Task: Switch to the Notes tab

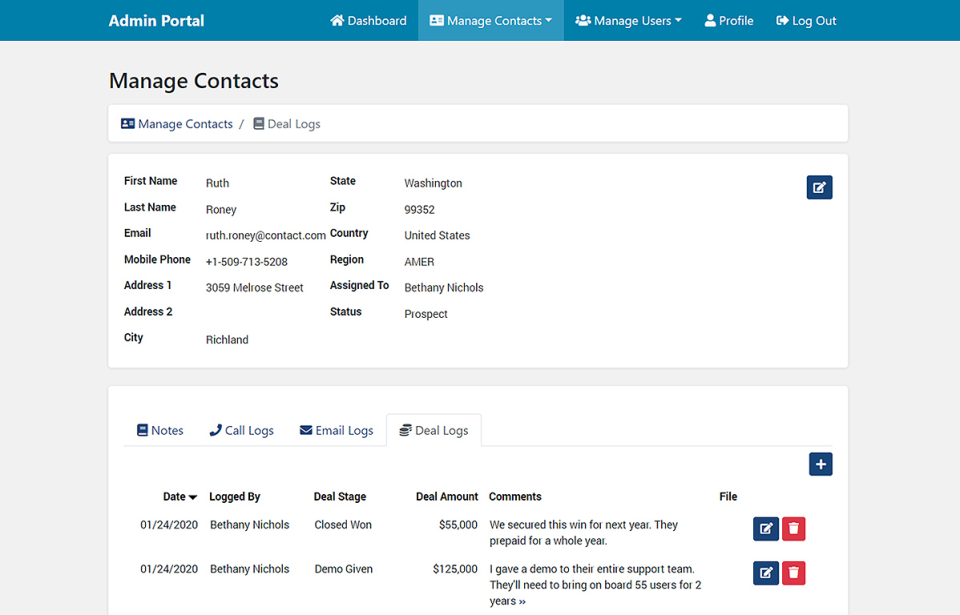Action: pyautogui.click(x=160, y=430)
